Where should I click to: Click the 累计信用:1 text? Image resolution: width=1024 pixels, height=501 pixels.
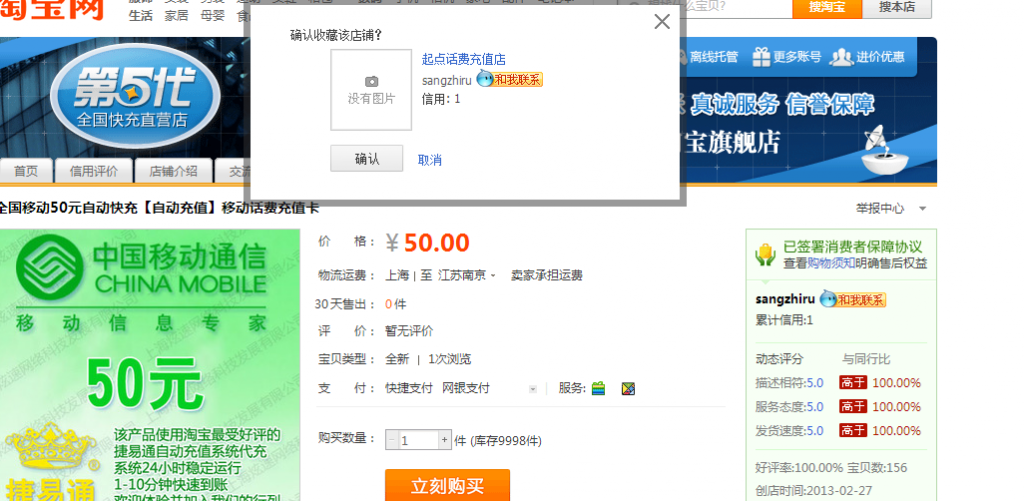[x=784, y=320]
